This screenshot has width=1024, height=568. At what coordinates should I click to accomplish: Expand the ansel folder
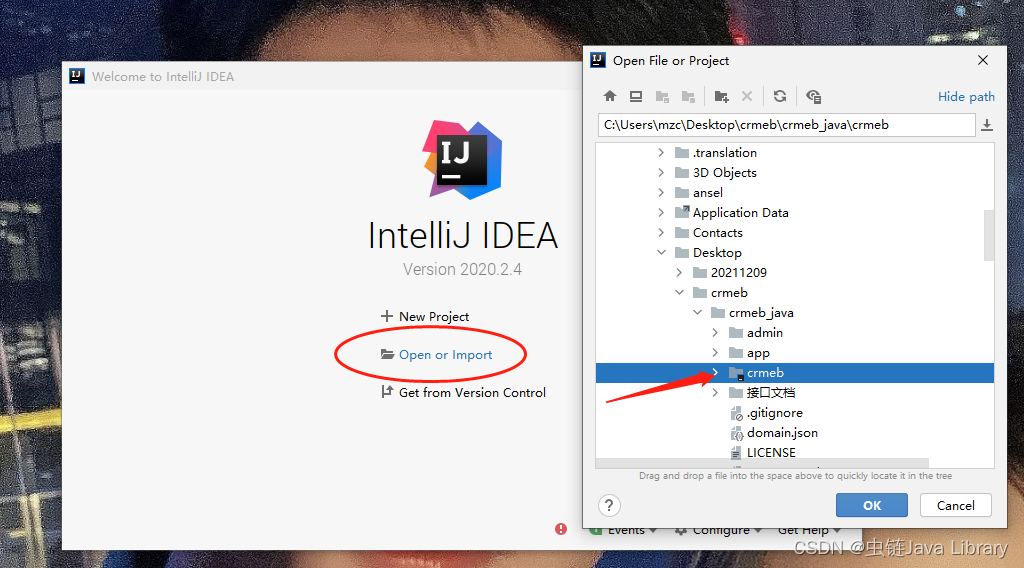[x=661, y=193]
